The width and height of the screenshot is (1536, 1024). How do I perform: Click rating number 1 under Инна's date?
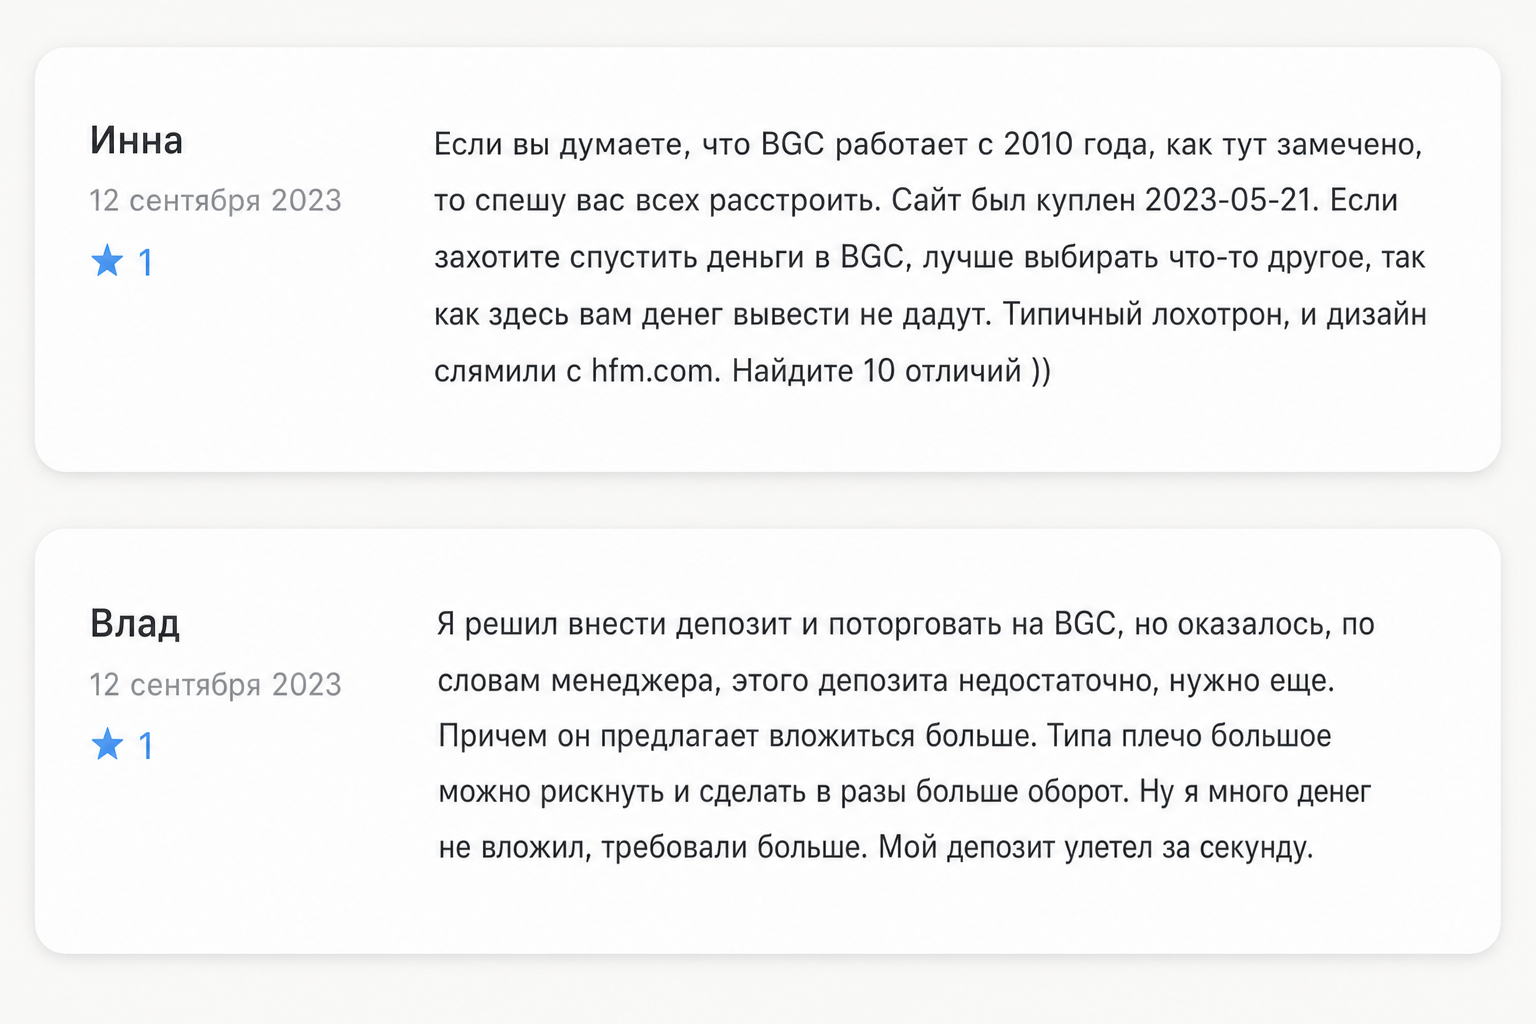145,263
